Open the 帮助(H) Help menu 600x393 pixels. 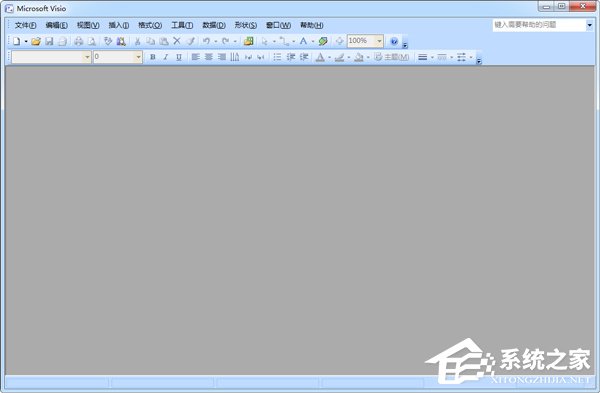point(311,25)
